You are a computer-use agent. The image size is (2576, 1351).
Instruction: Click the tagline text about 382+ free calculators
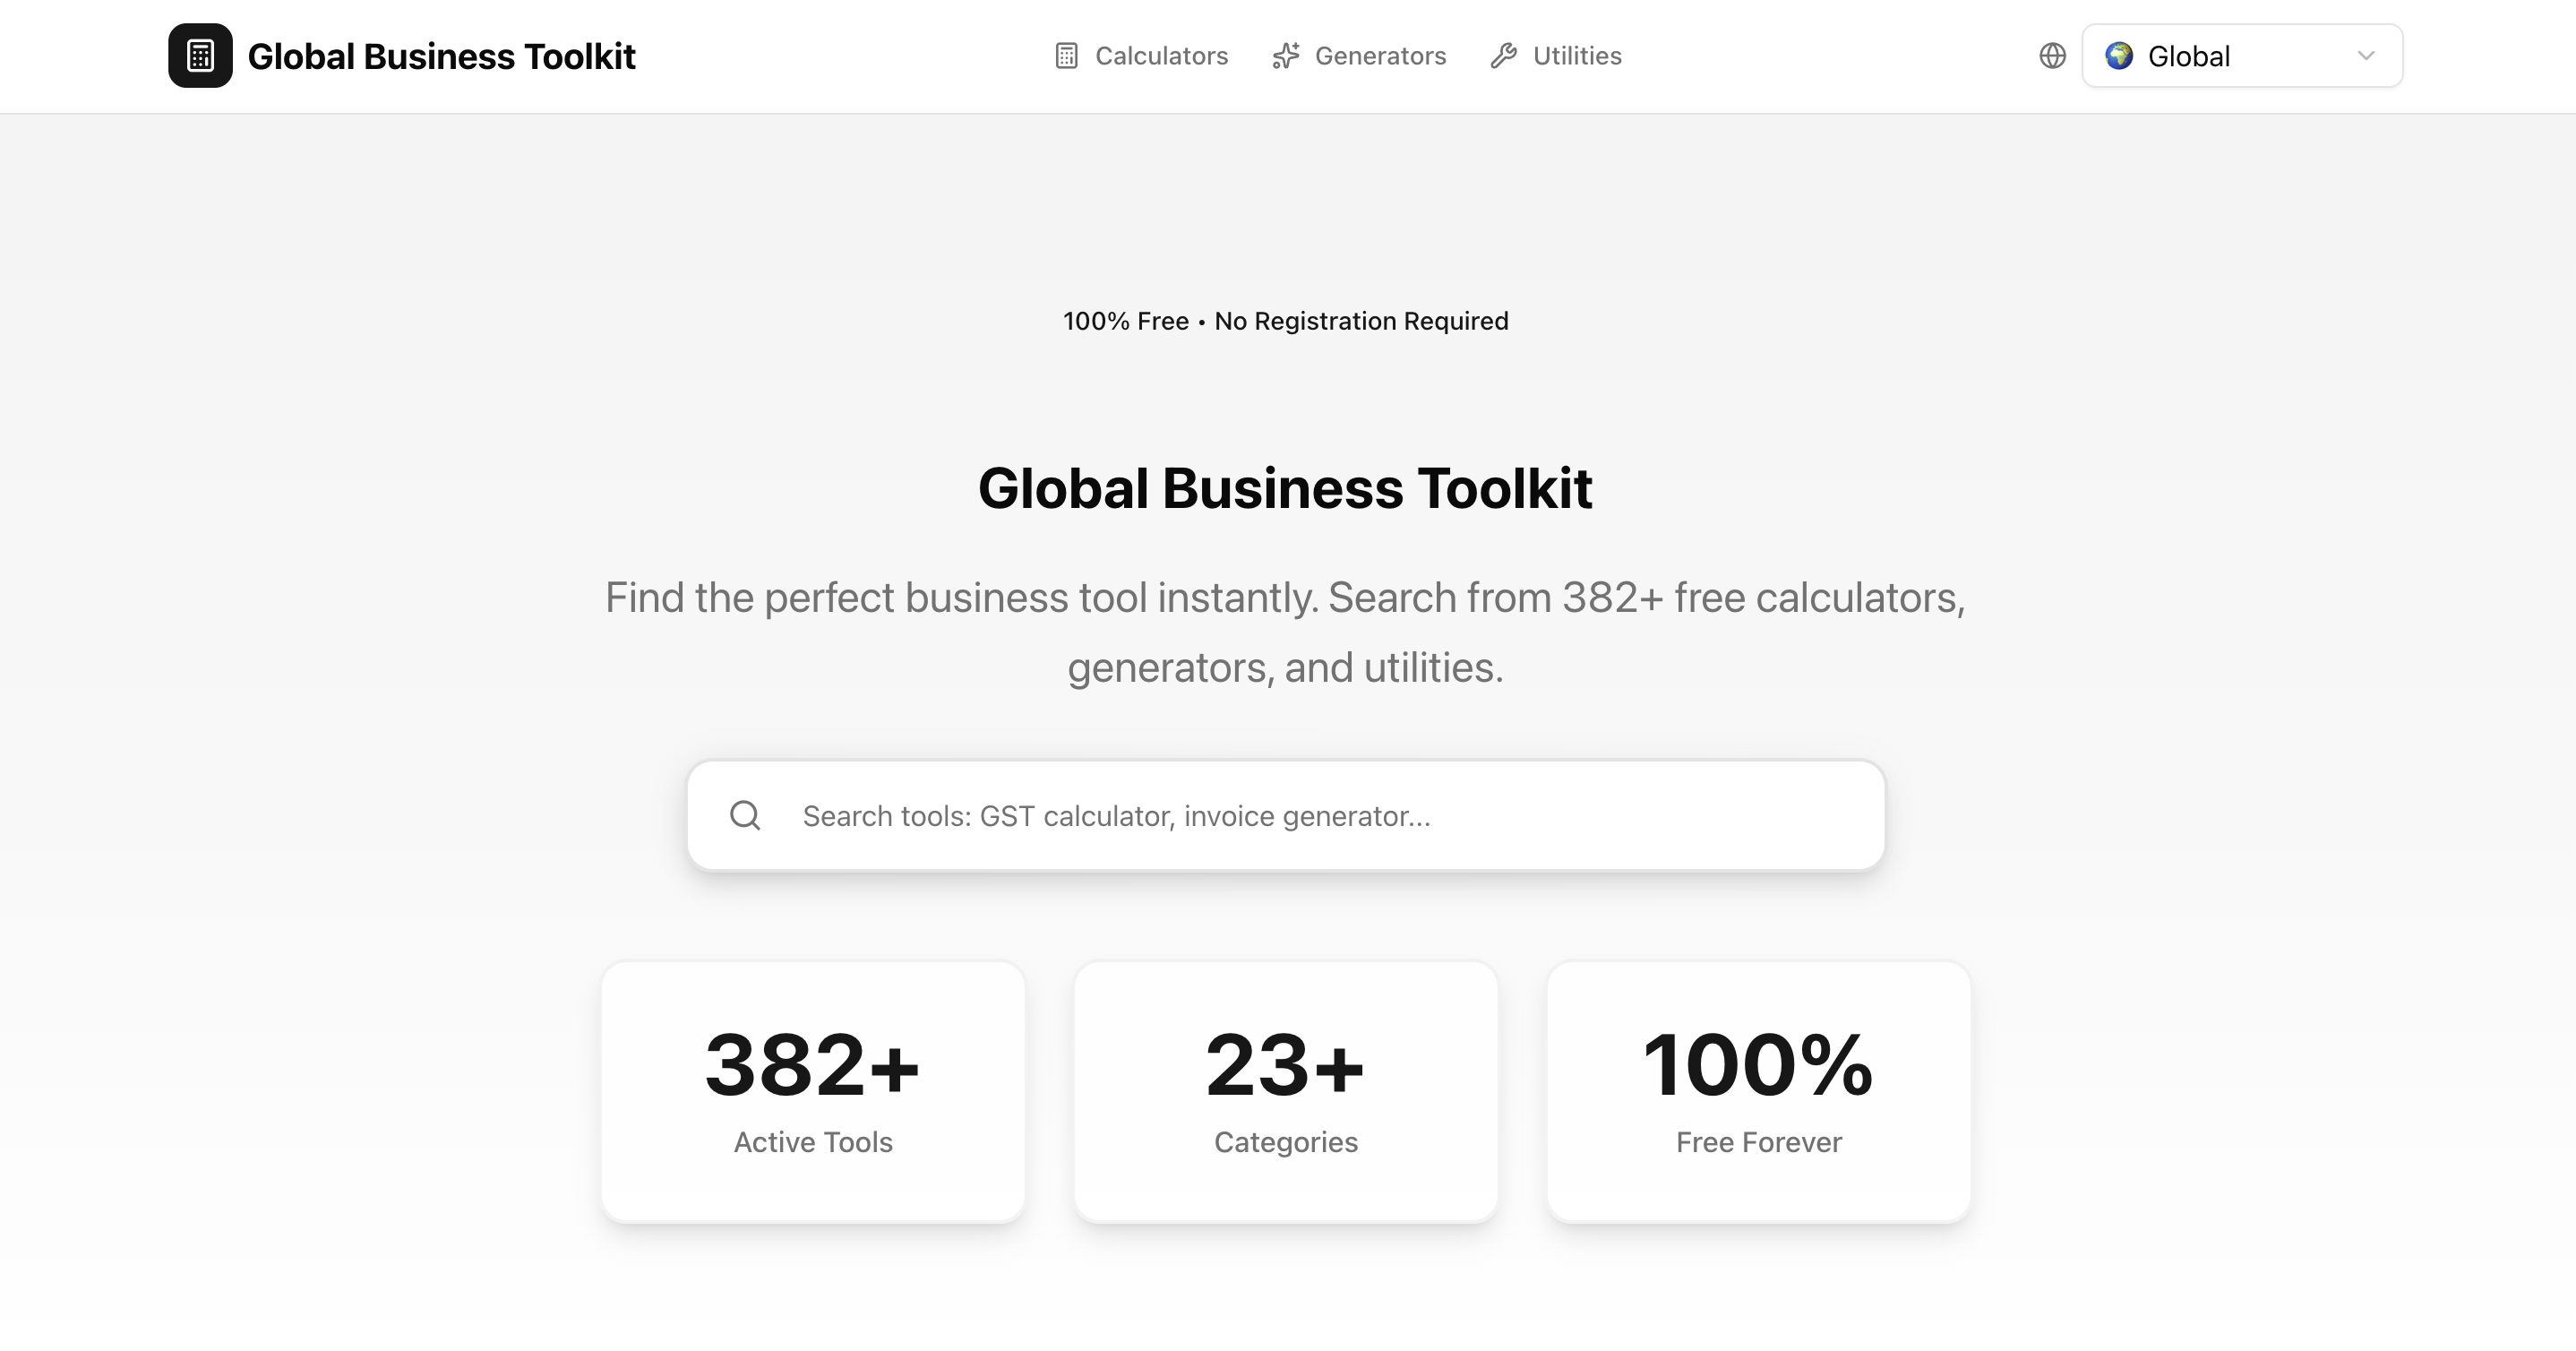point(1286,631)
